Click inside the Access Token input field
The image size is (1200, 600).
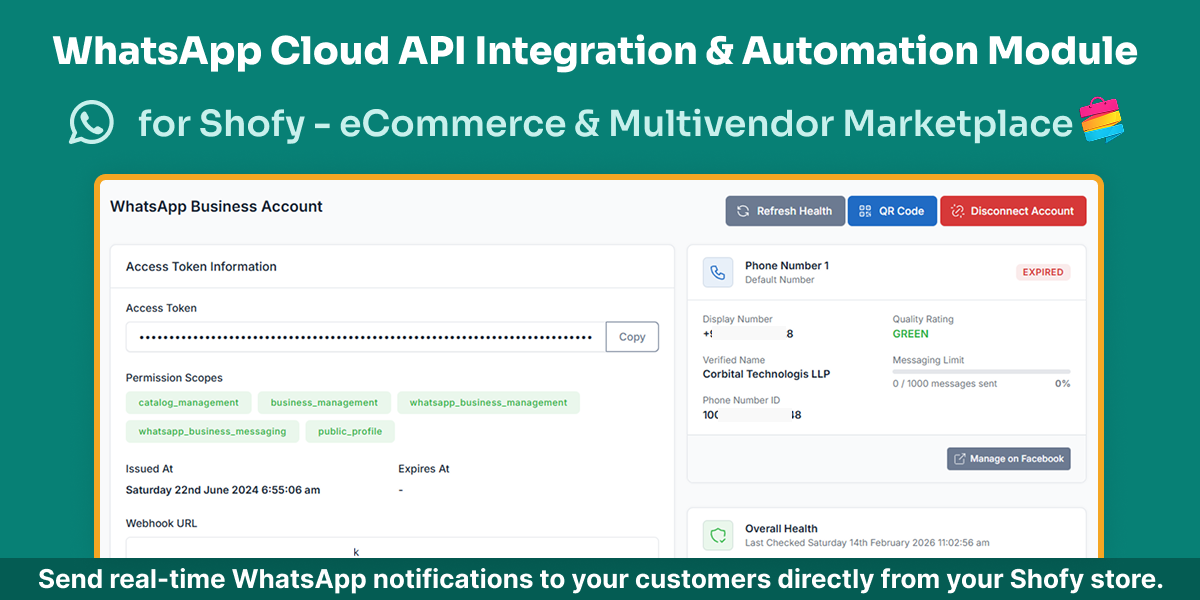(360, 336)
